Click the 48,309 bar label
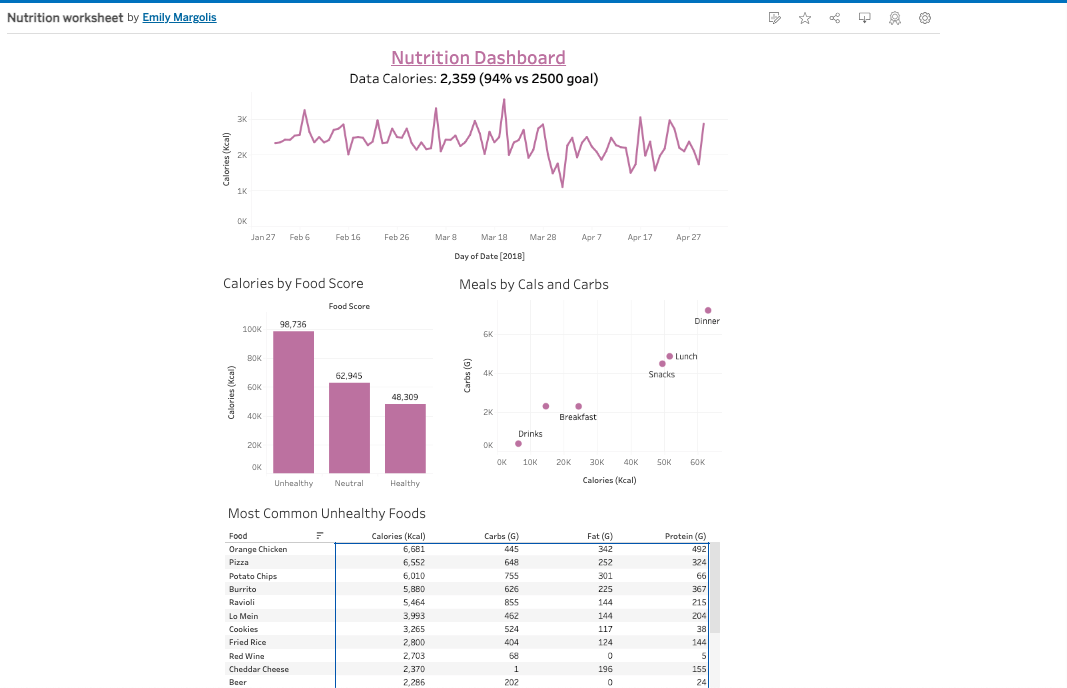This screenshot has height=688, width=1067. coord(405,397)
